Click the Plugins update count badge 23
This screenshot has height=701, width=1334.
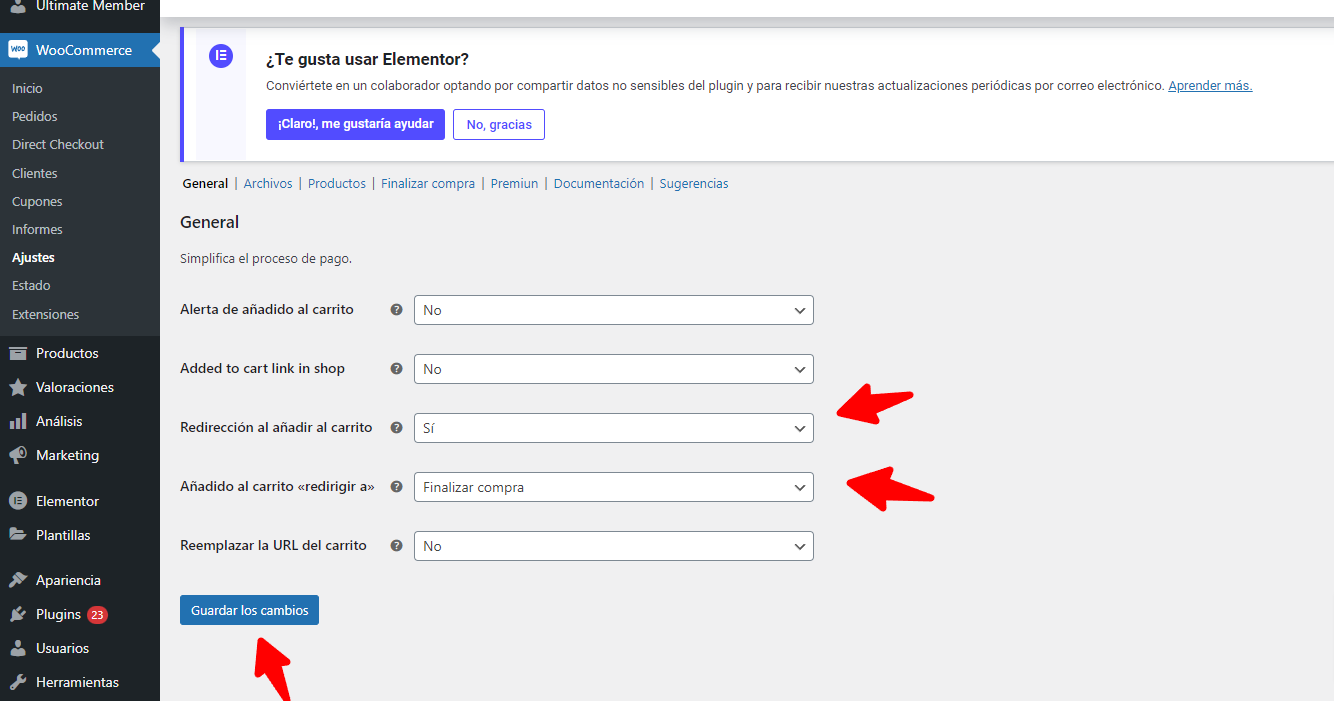[x=97, y=615]
